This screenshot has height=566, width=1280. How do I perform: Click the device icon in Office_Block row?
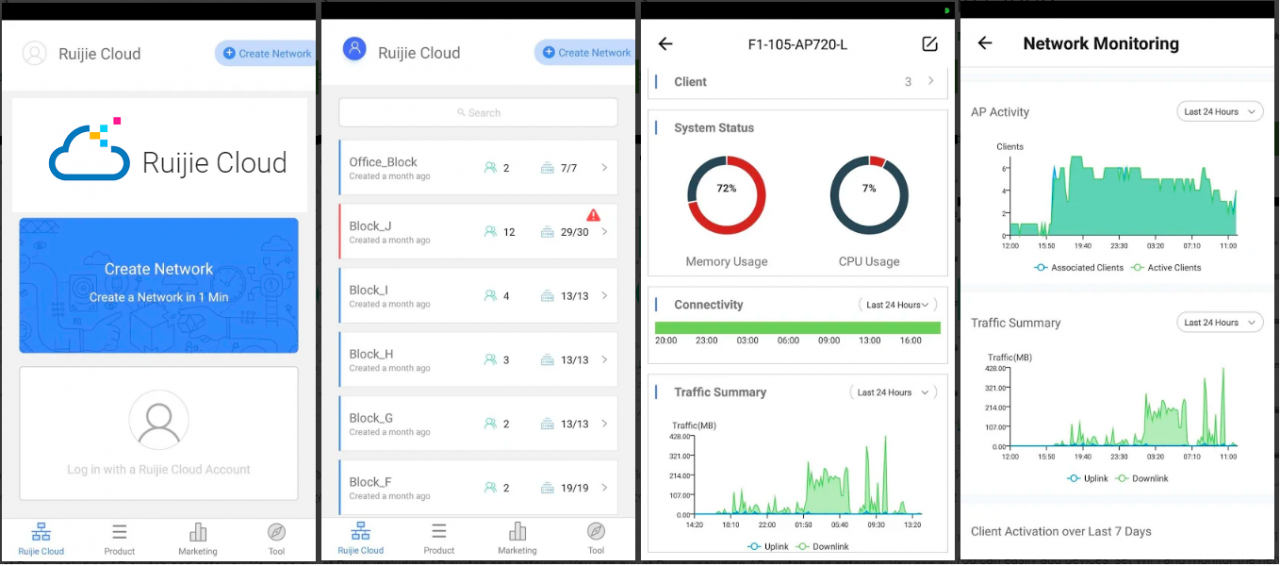[x=547, y=168]
